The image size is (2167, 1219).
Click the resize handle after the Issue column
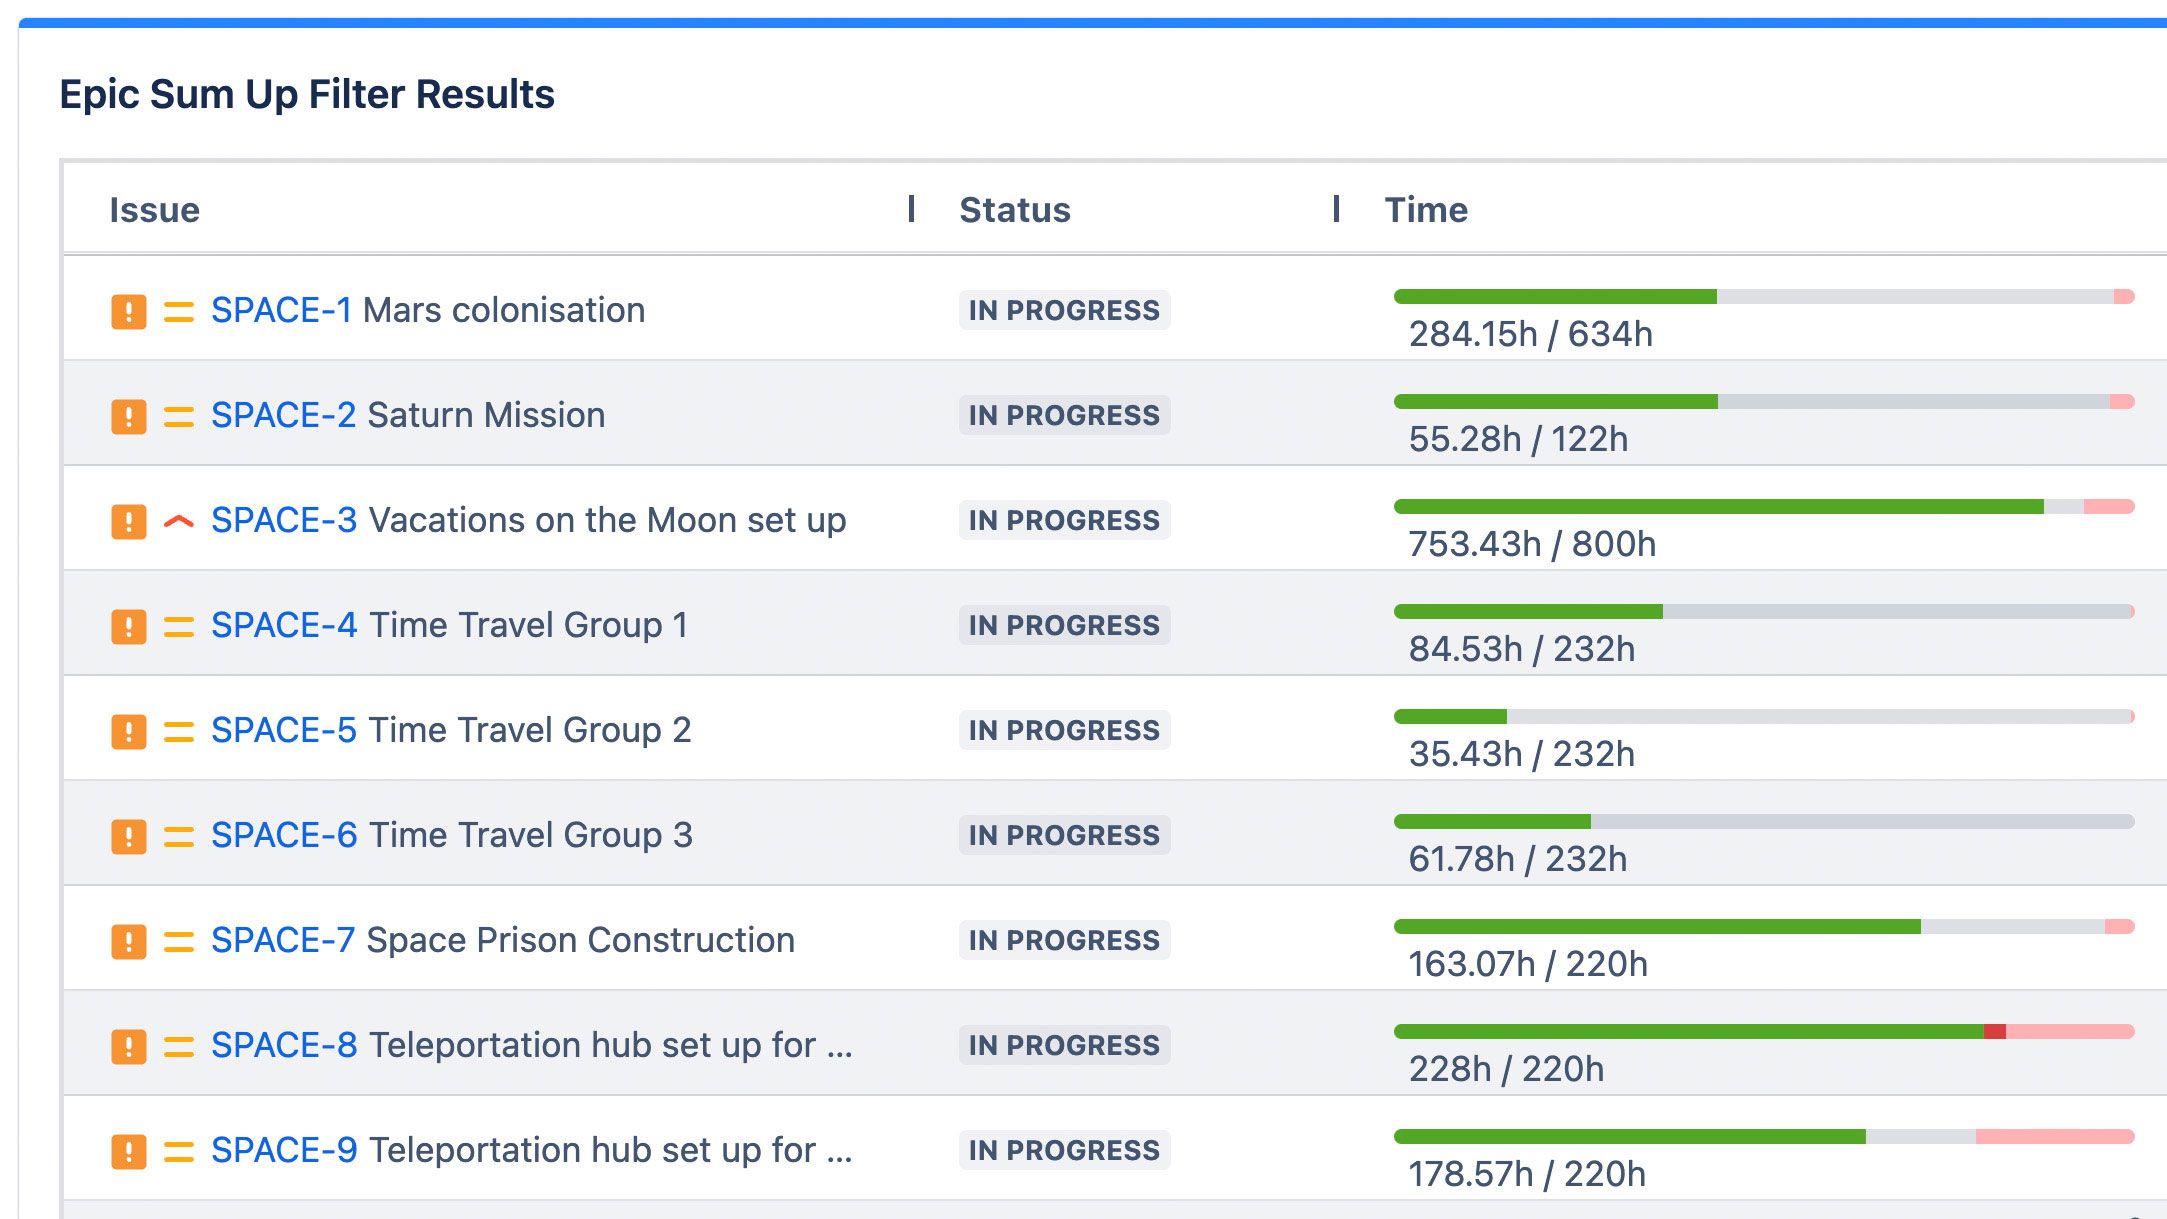pyautogui.click(x=911, y=209)
